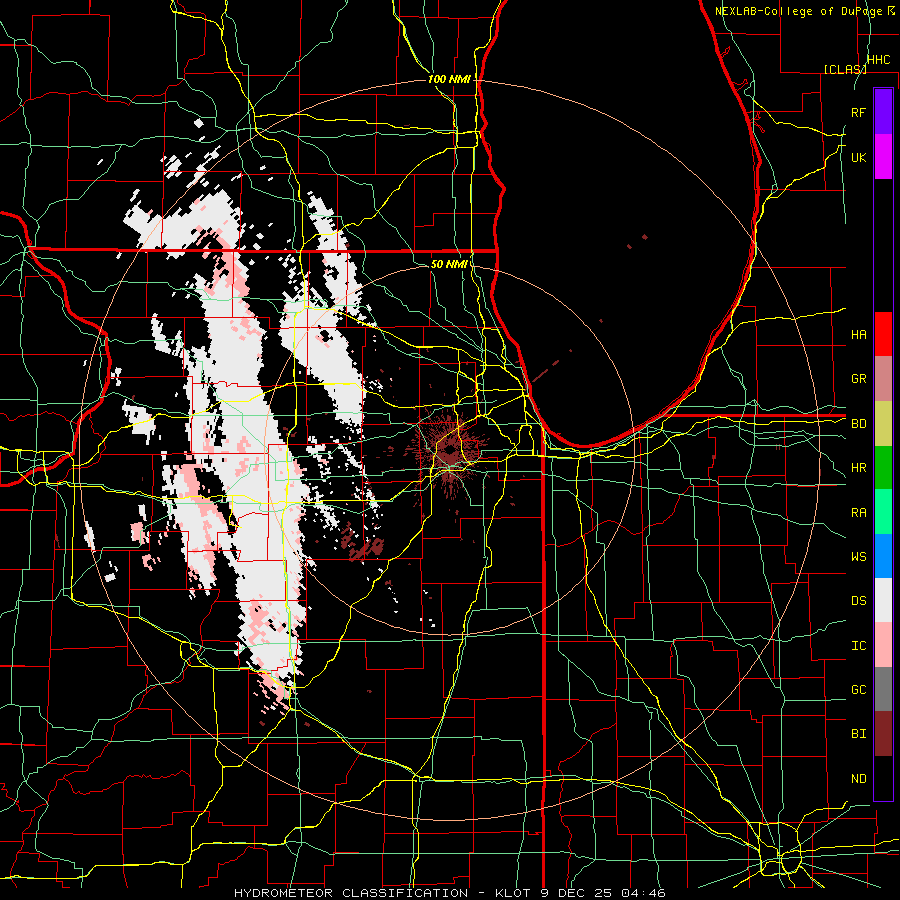Click the 'ND' legend label
This screenshot has width=900, height=900.
[x=858, y=779]
